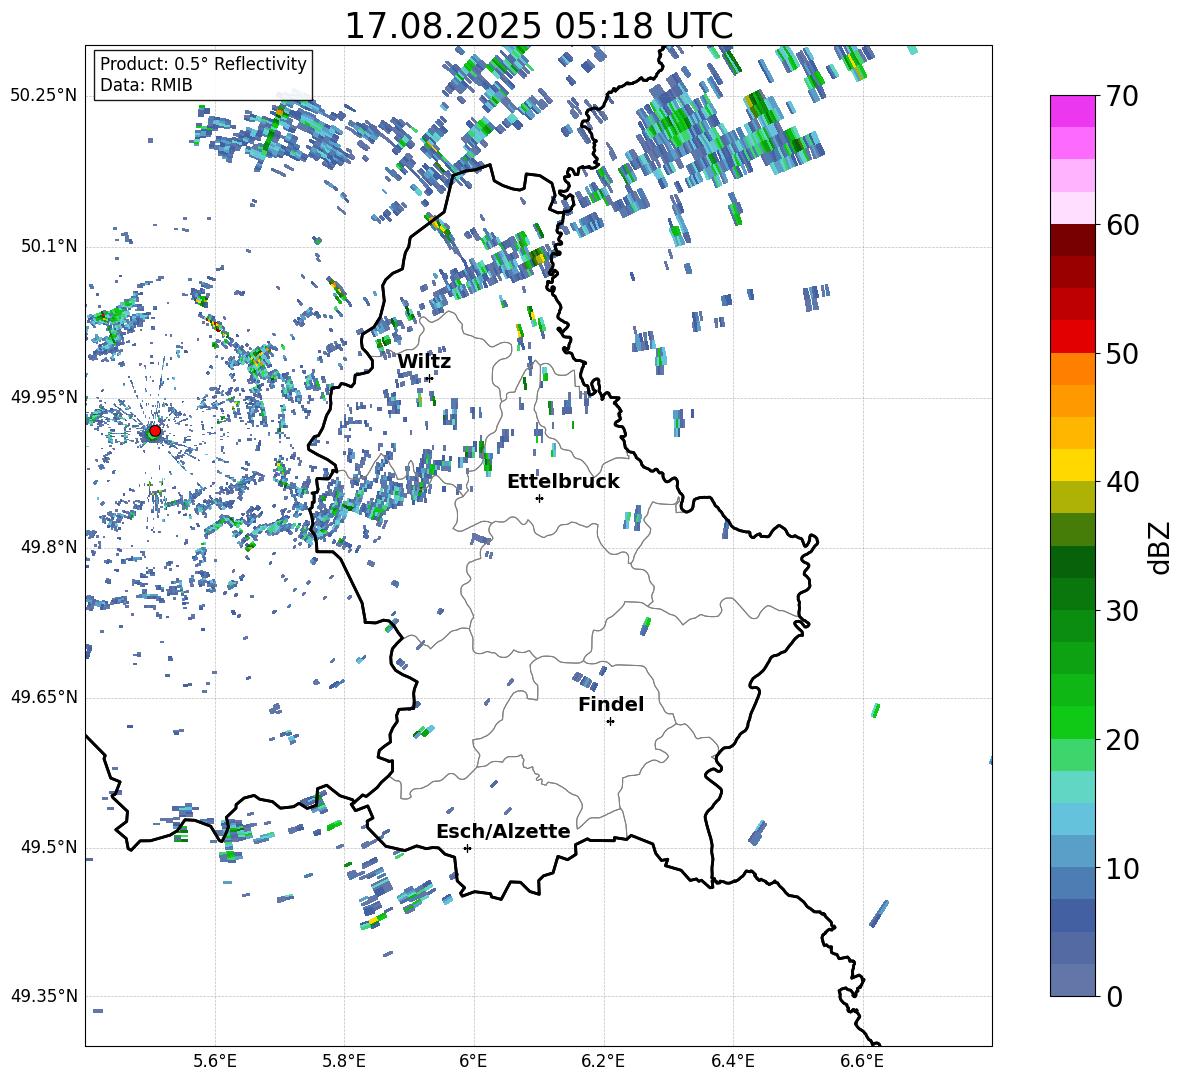
Task: Click the red radar site marker
Action: (154, 431)
